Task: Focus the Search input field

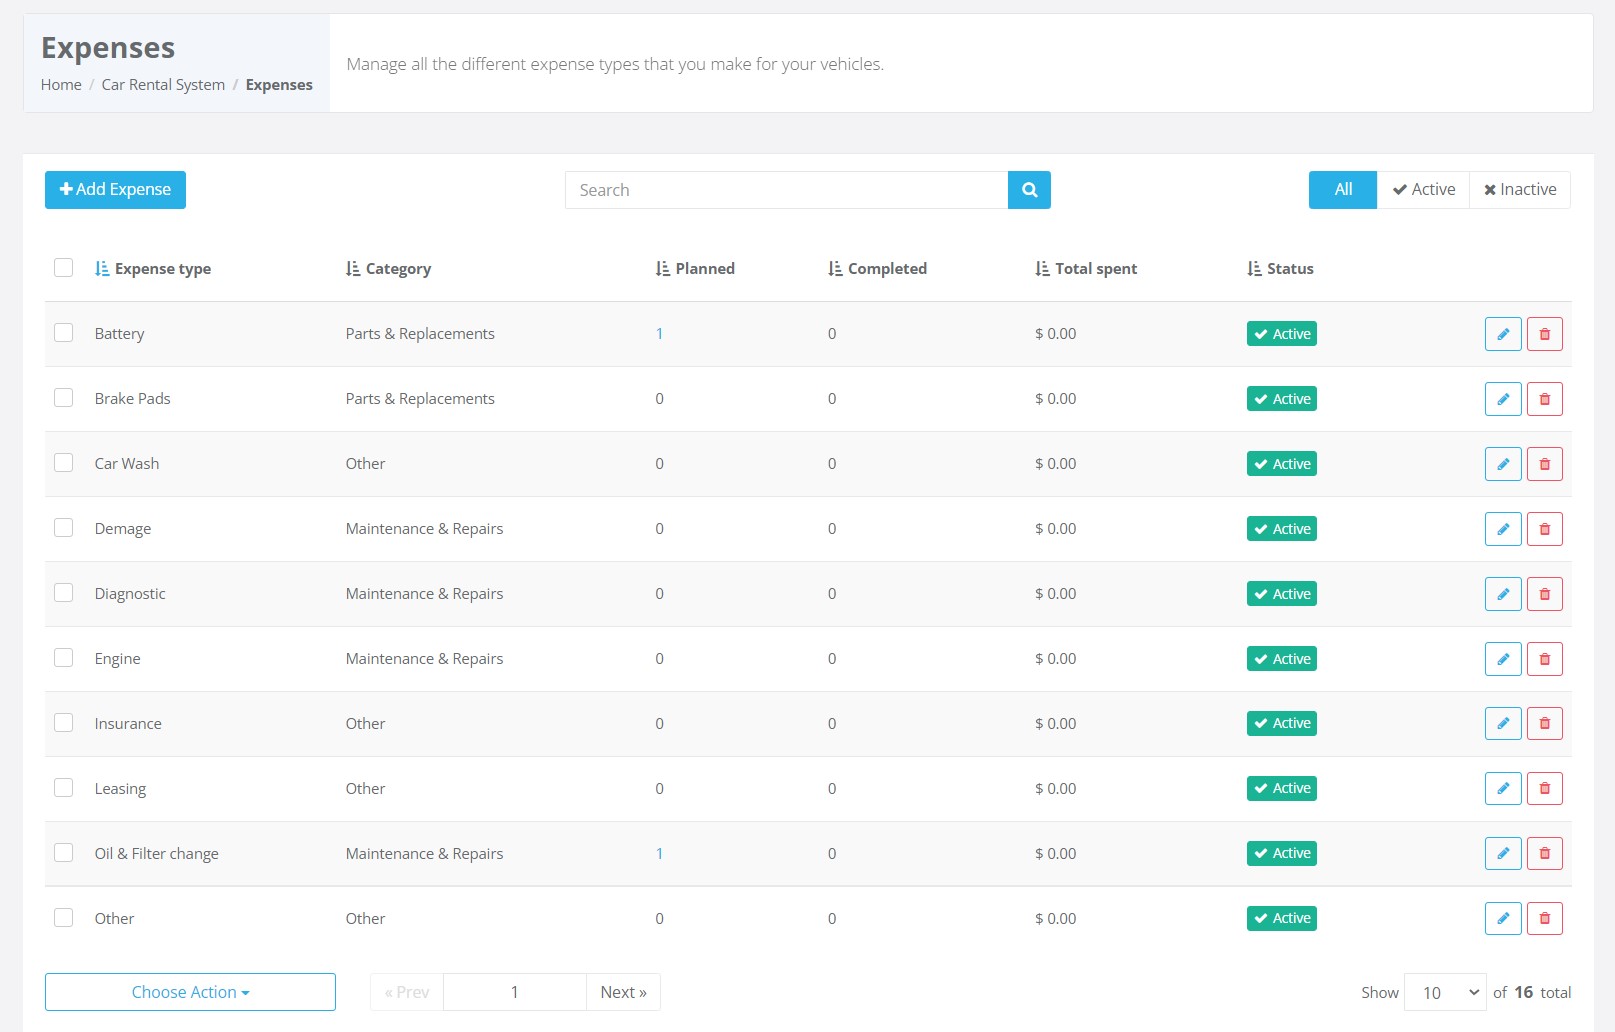Action: click(787, 190)
